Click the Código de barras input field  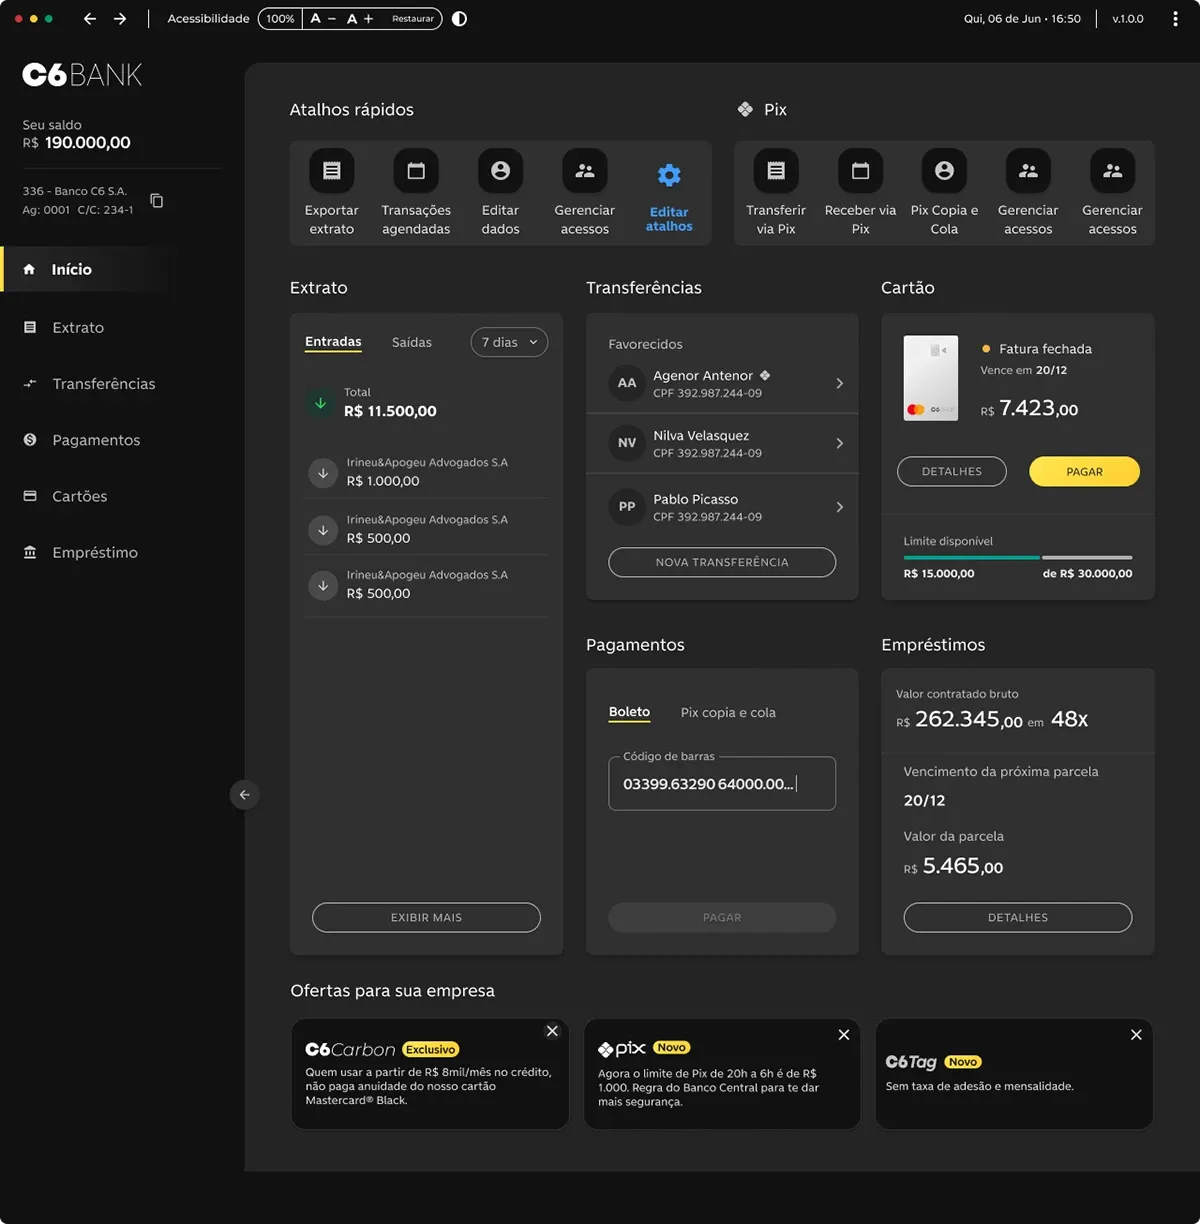[x=722, y=783]
